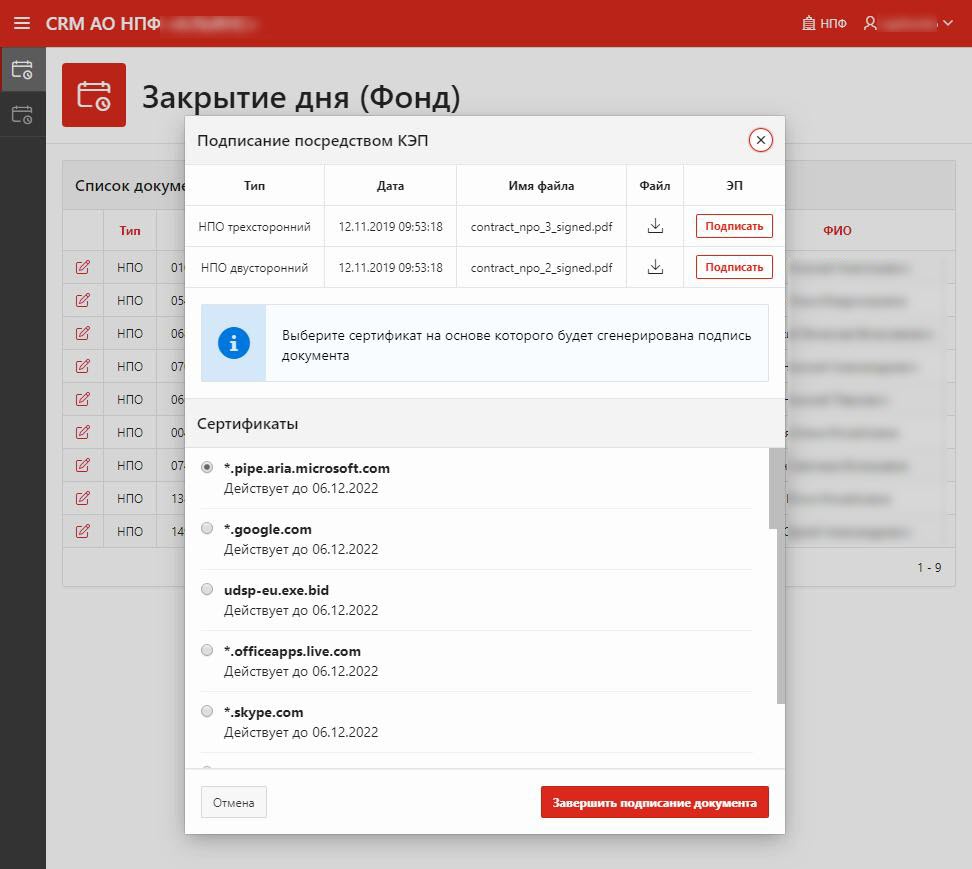This screenshot has height=869, width=972.
Task: Select the *.google.com certificate radio
Action: (x=207, y=528)
